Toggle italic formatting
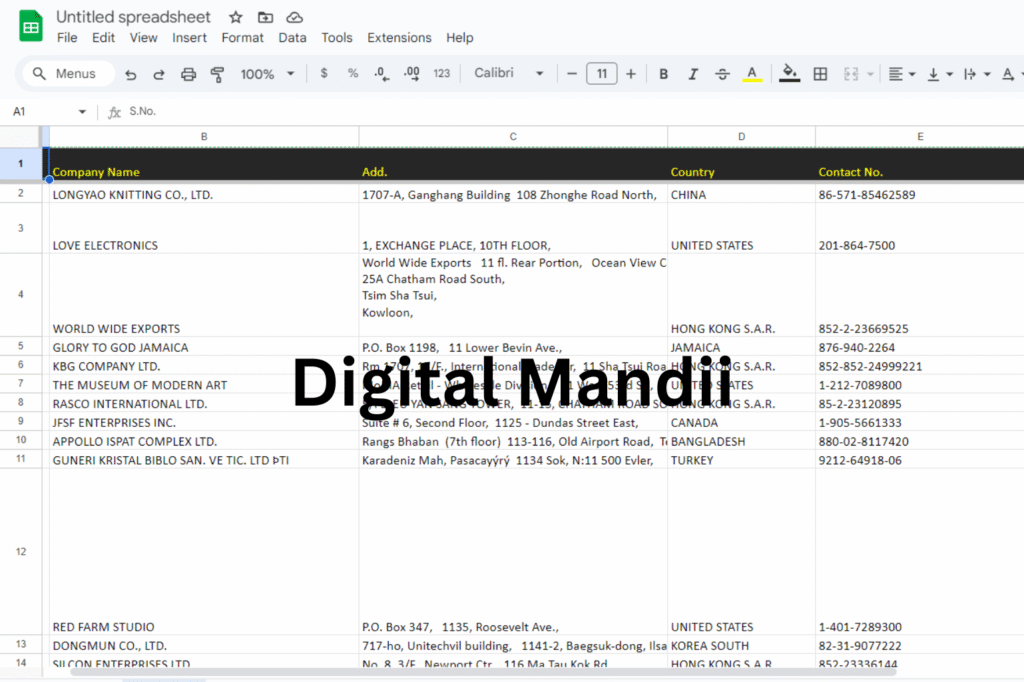 (x=692, y=74)
